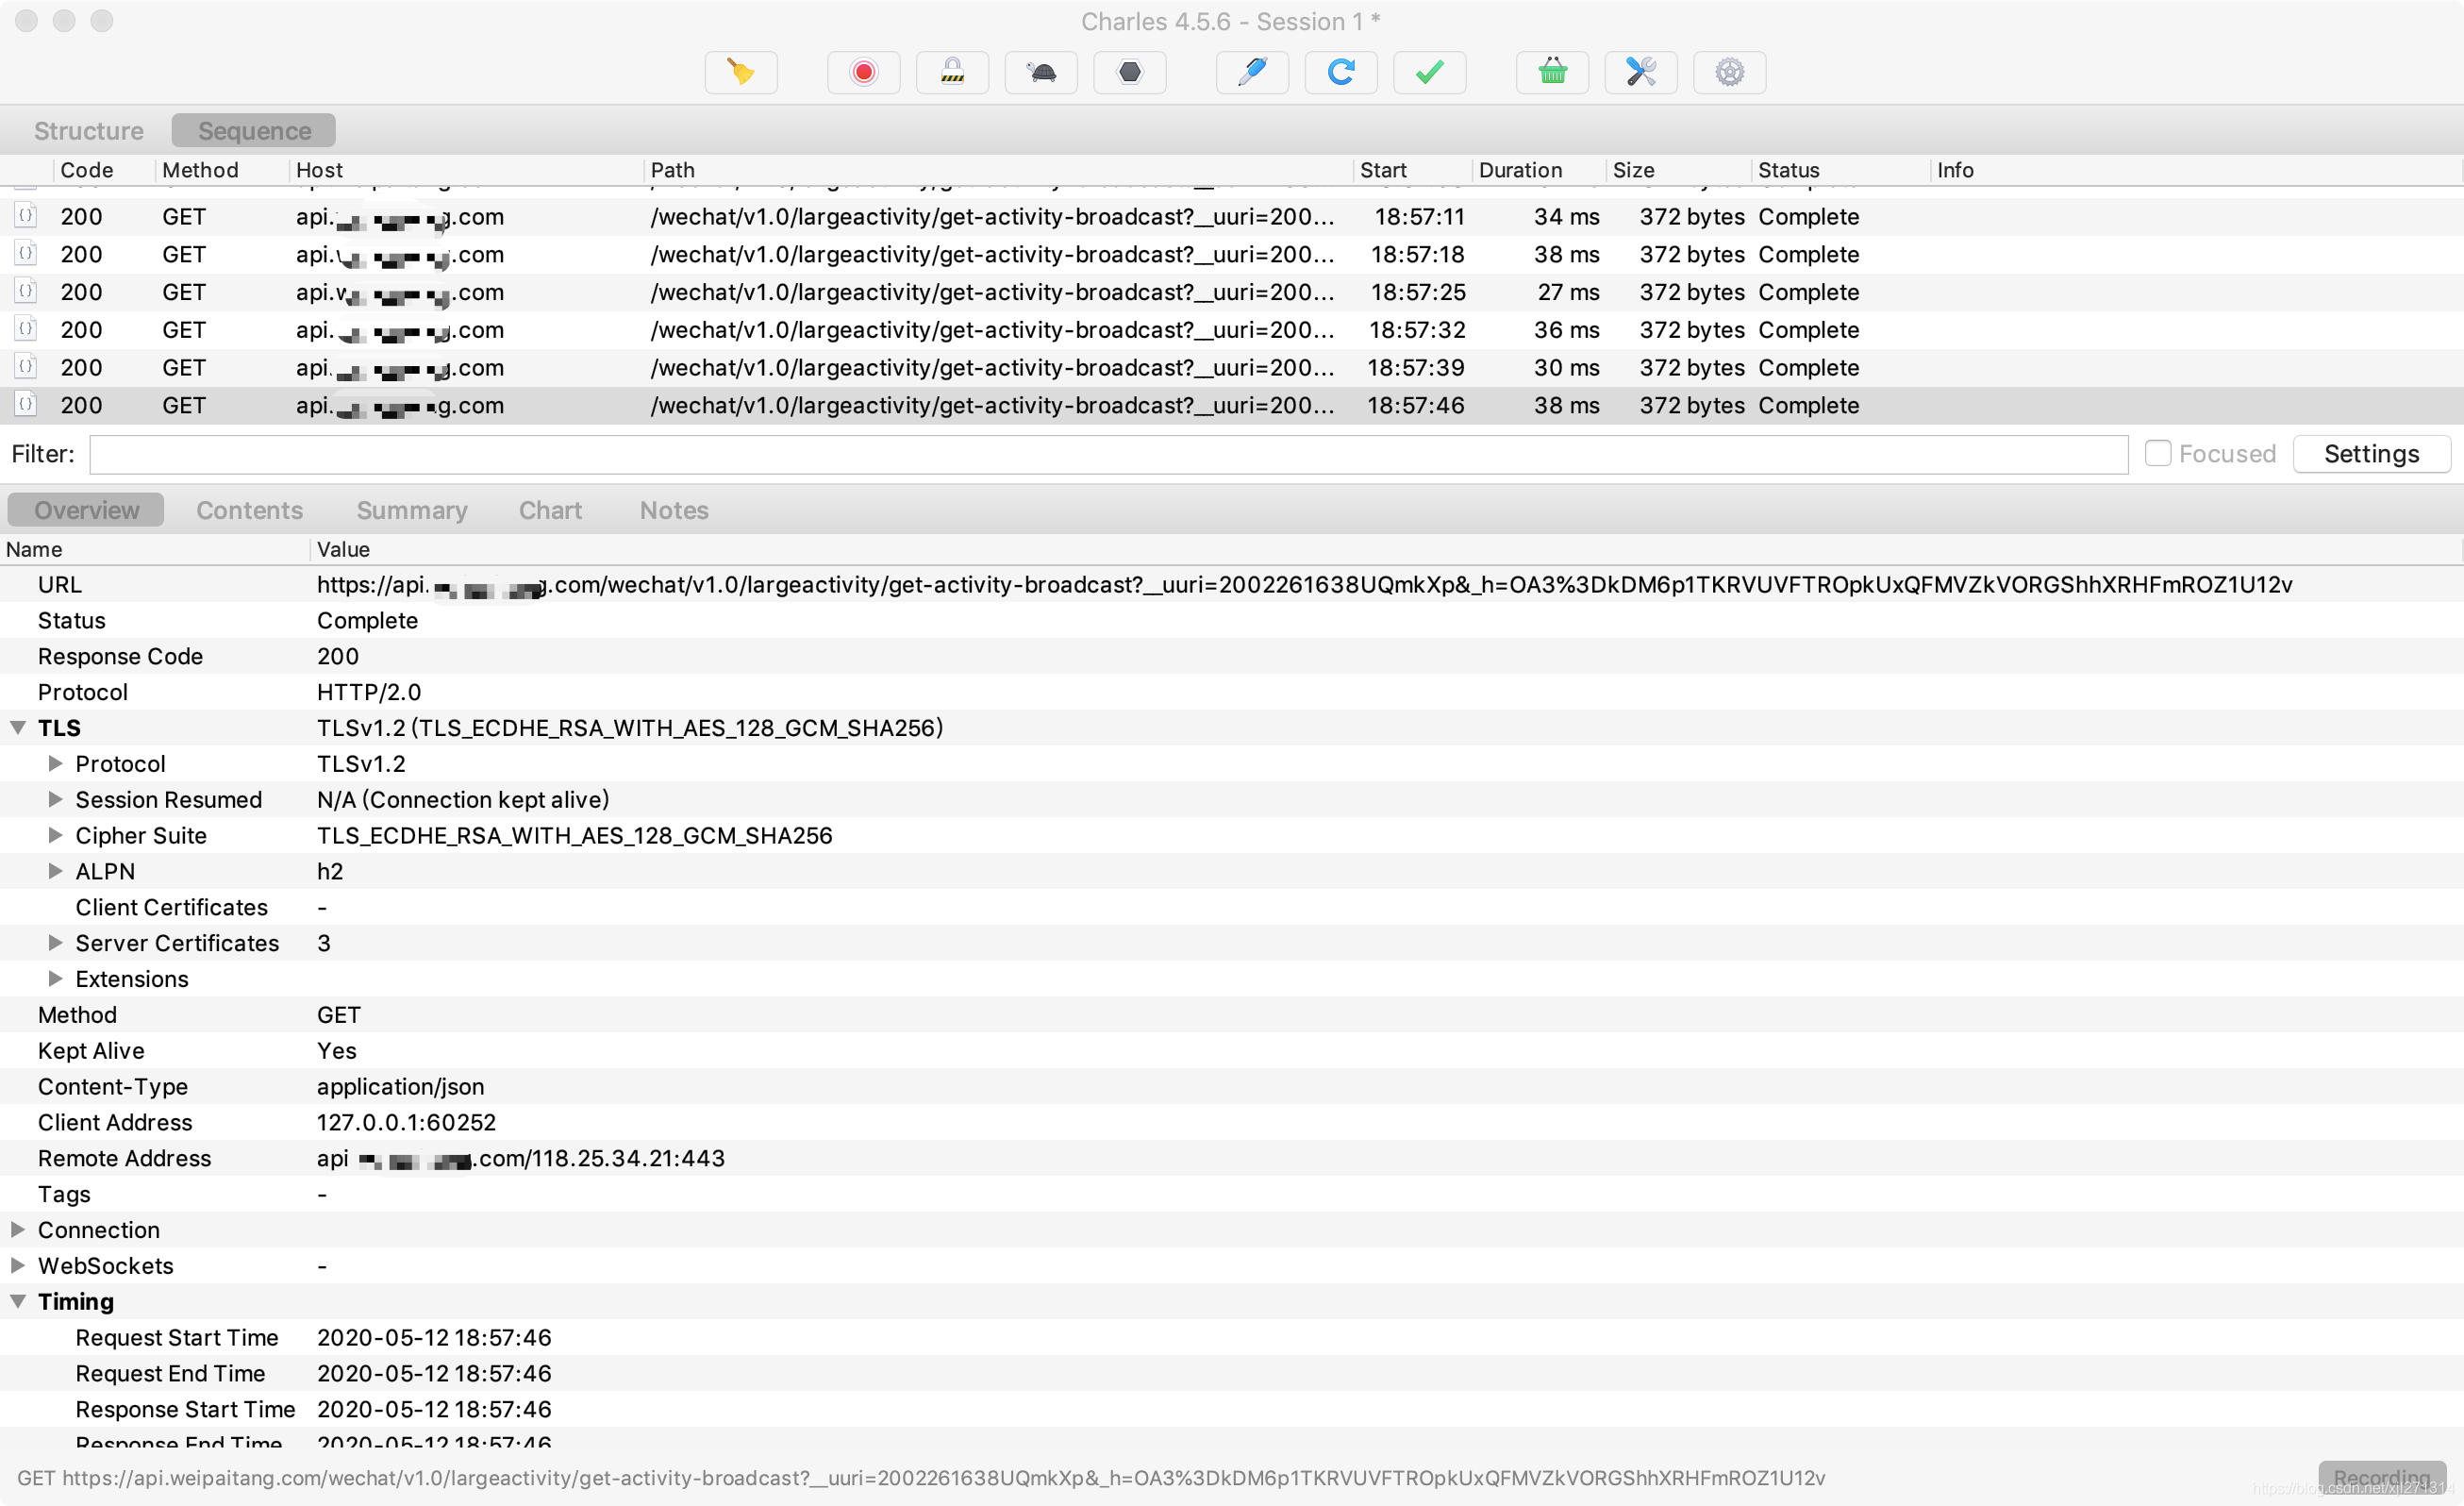The height and width of the screenshot is (1506, 2464).
Task: Click the compose pen icon
Action: (x=1252, y=72)
